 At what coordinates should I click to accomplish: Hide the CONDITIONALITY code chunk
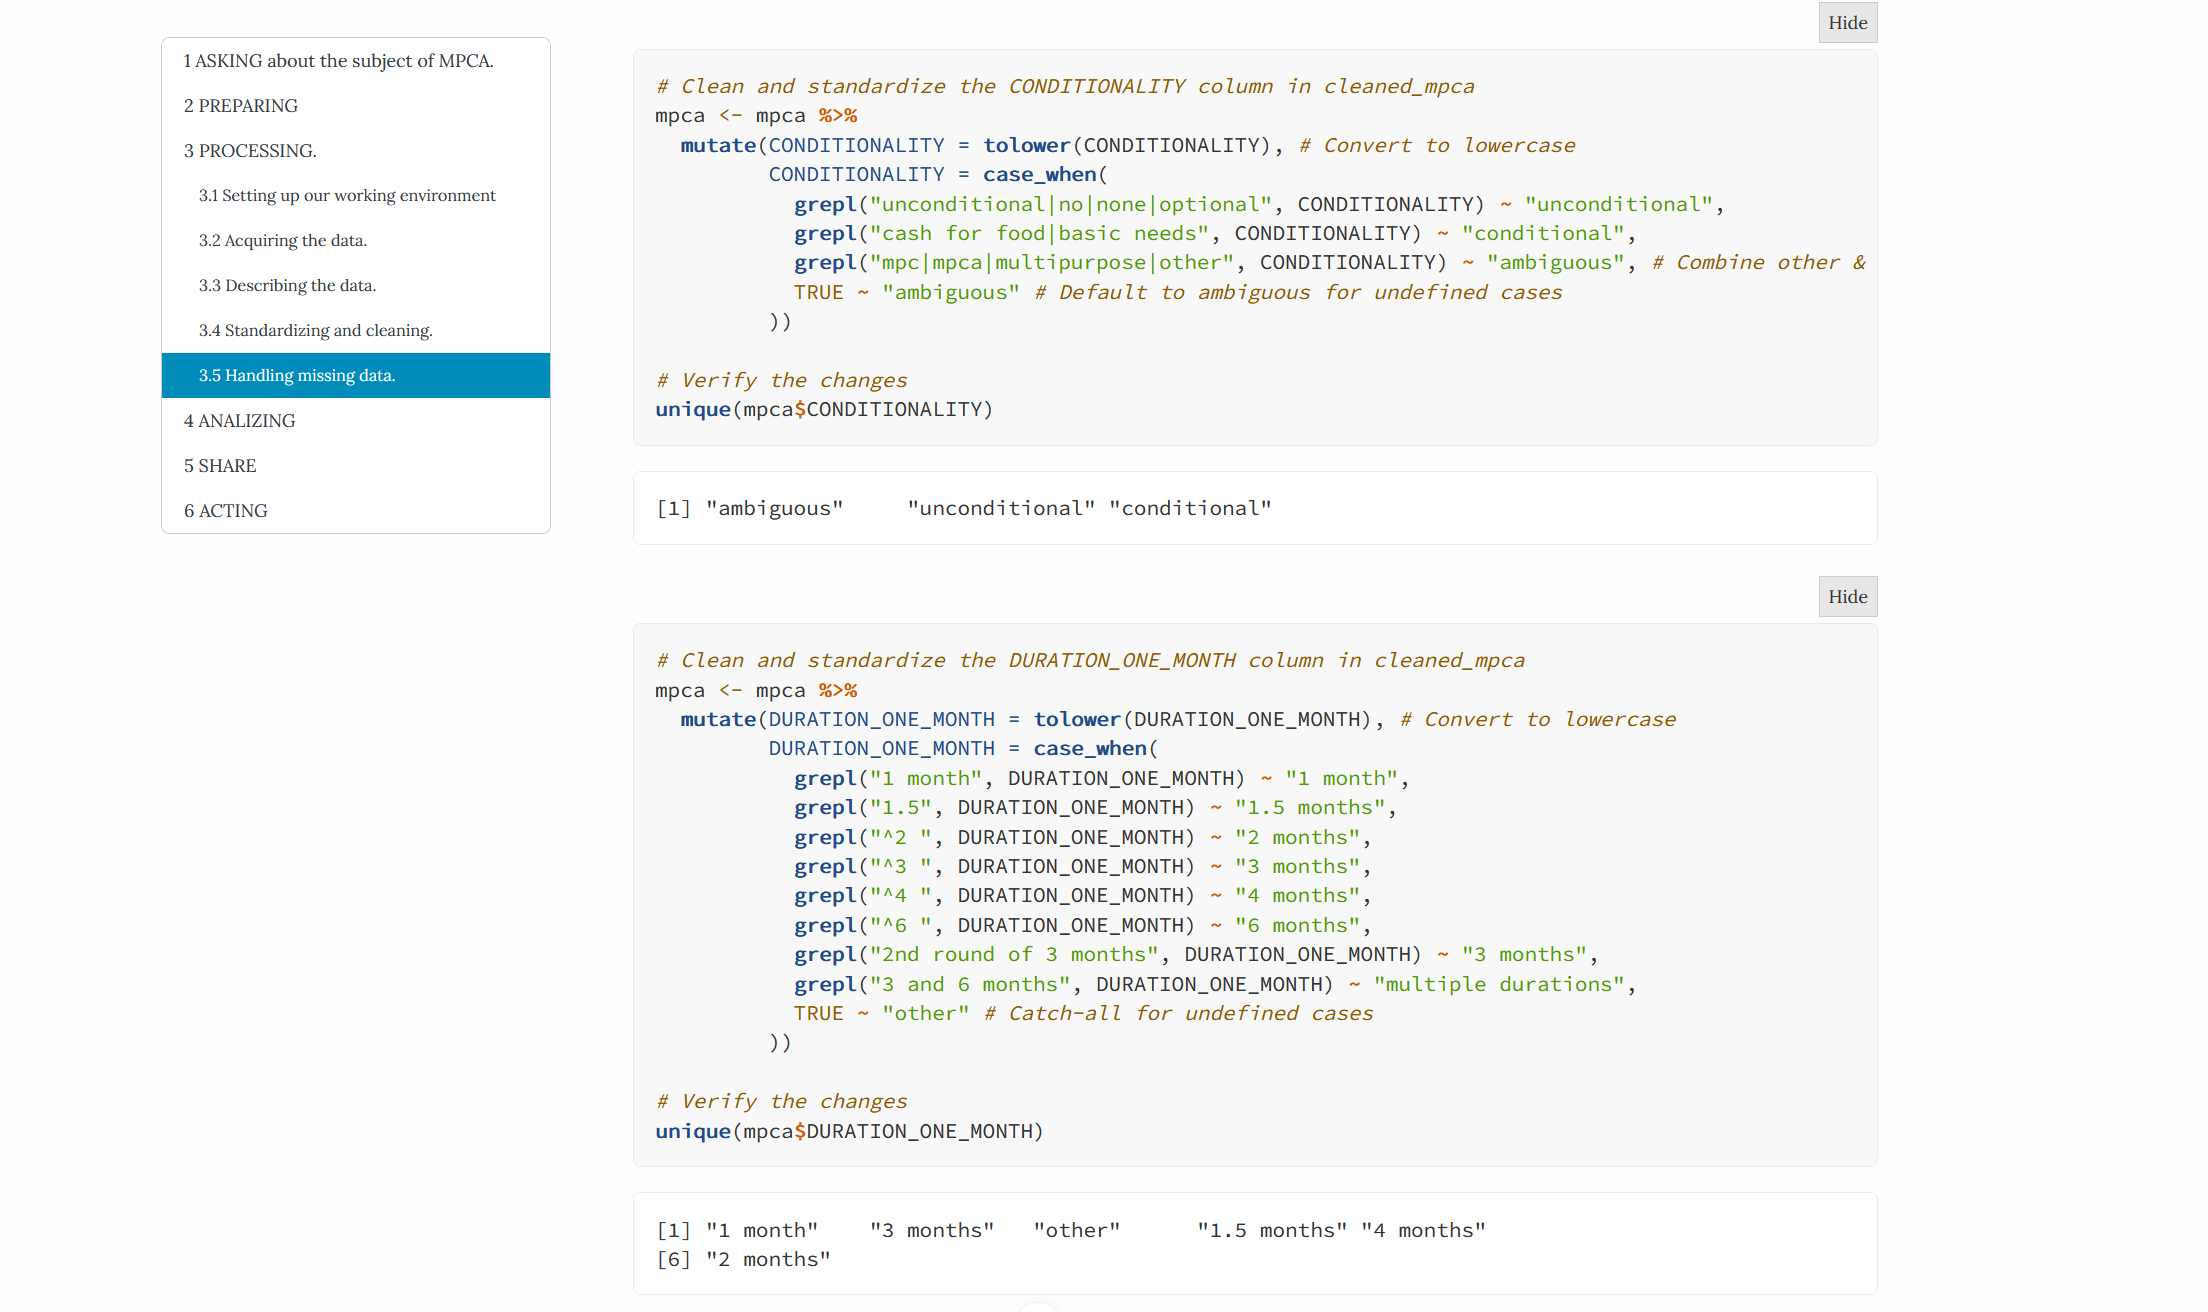point(1847,23)
